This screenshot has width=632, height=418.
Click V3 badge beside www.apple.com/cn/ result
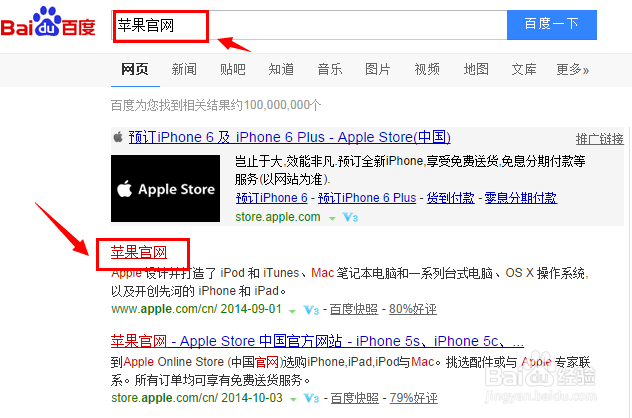[x=311, y=310]
